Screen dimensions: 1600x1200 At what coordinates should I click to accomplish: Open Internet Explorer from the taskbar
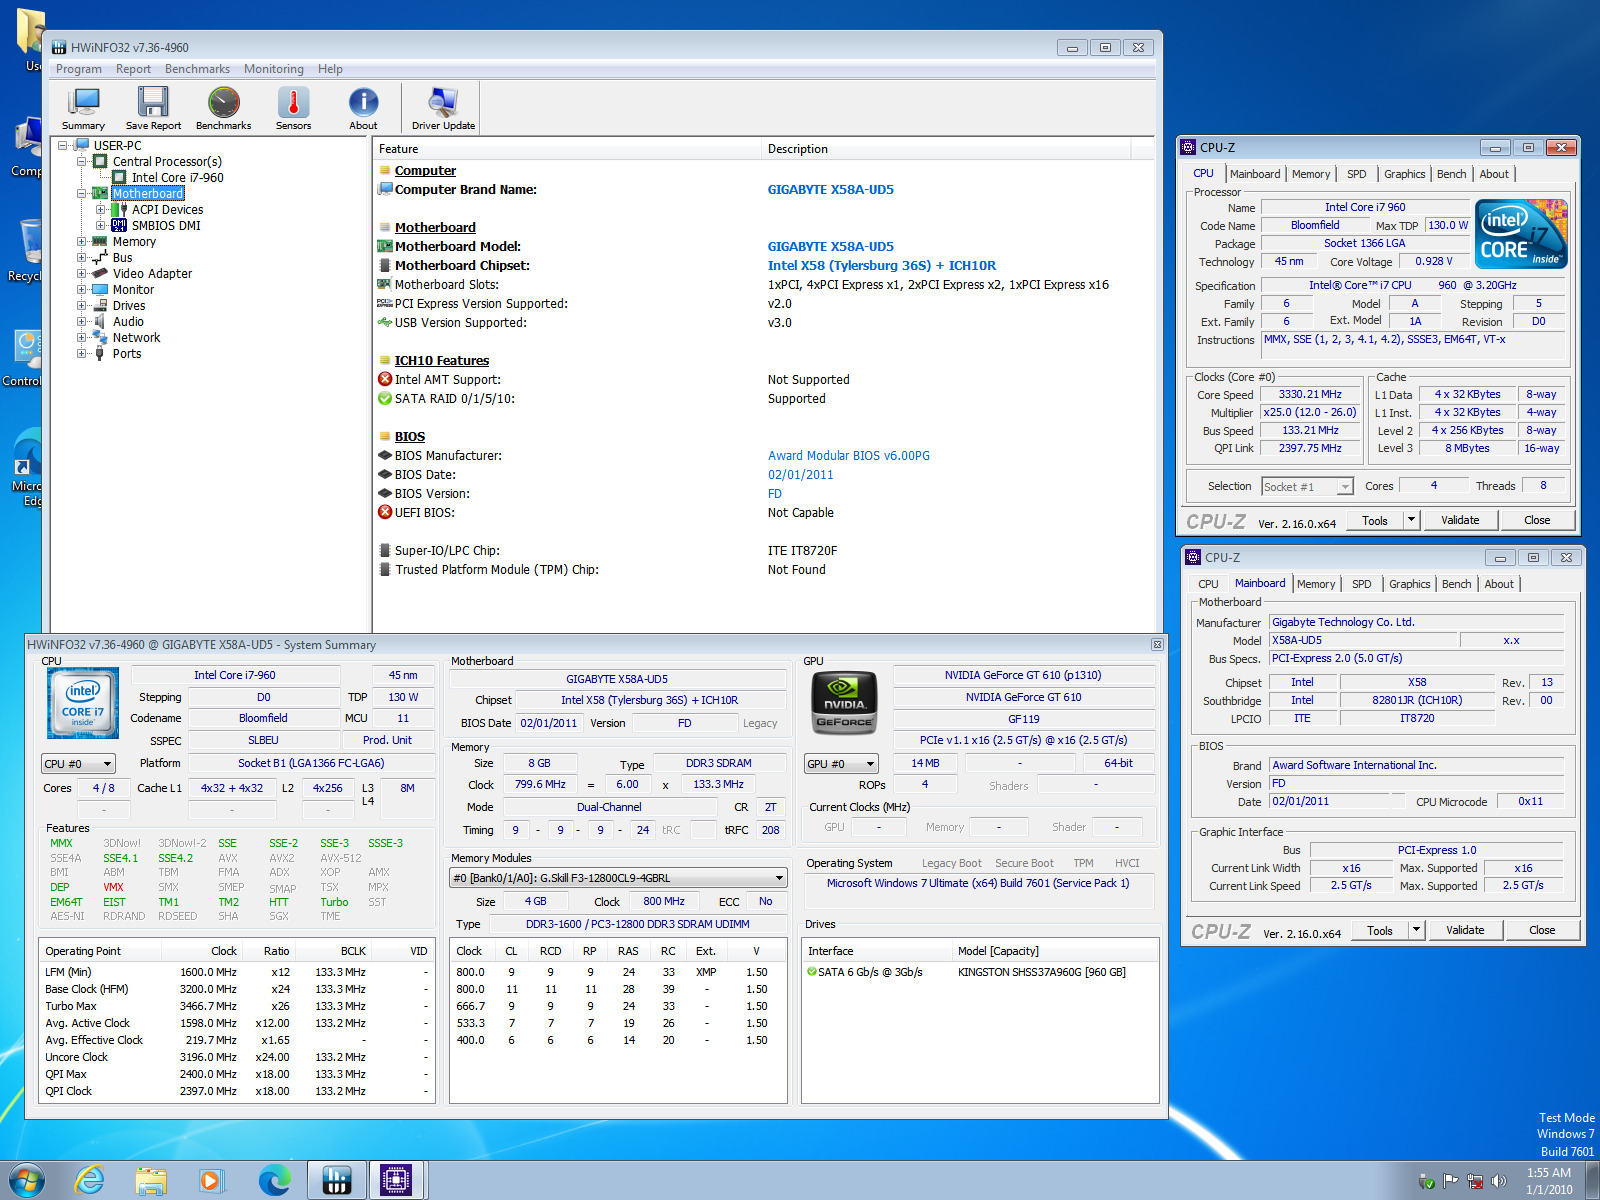[90, 1180]
